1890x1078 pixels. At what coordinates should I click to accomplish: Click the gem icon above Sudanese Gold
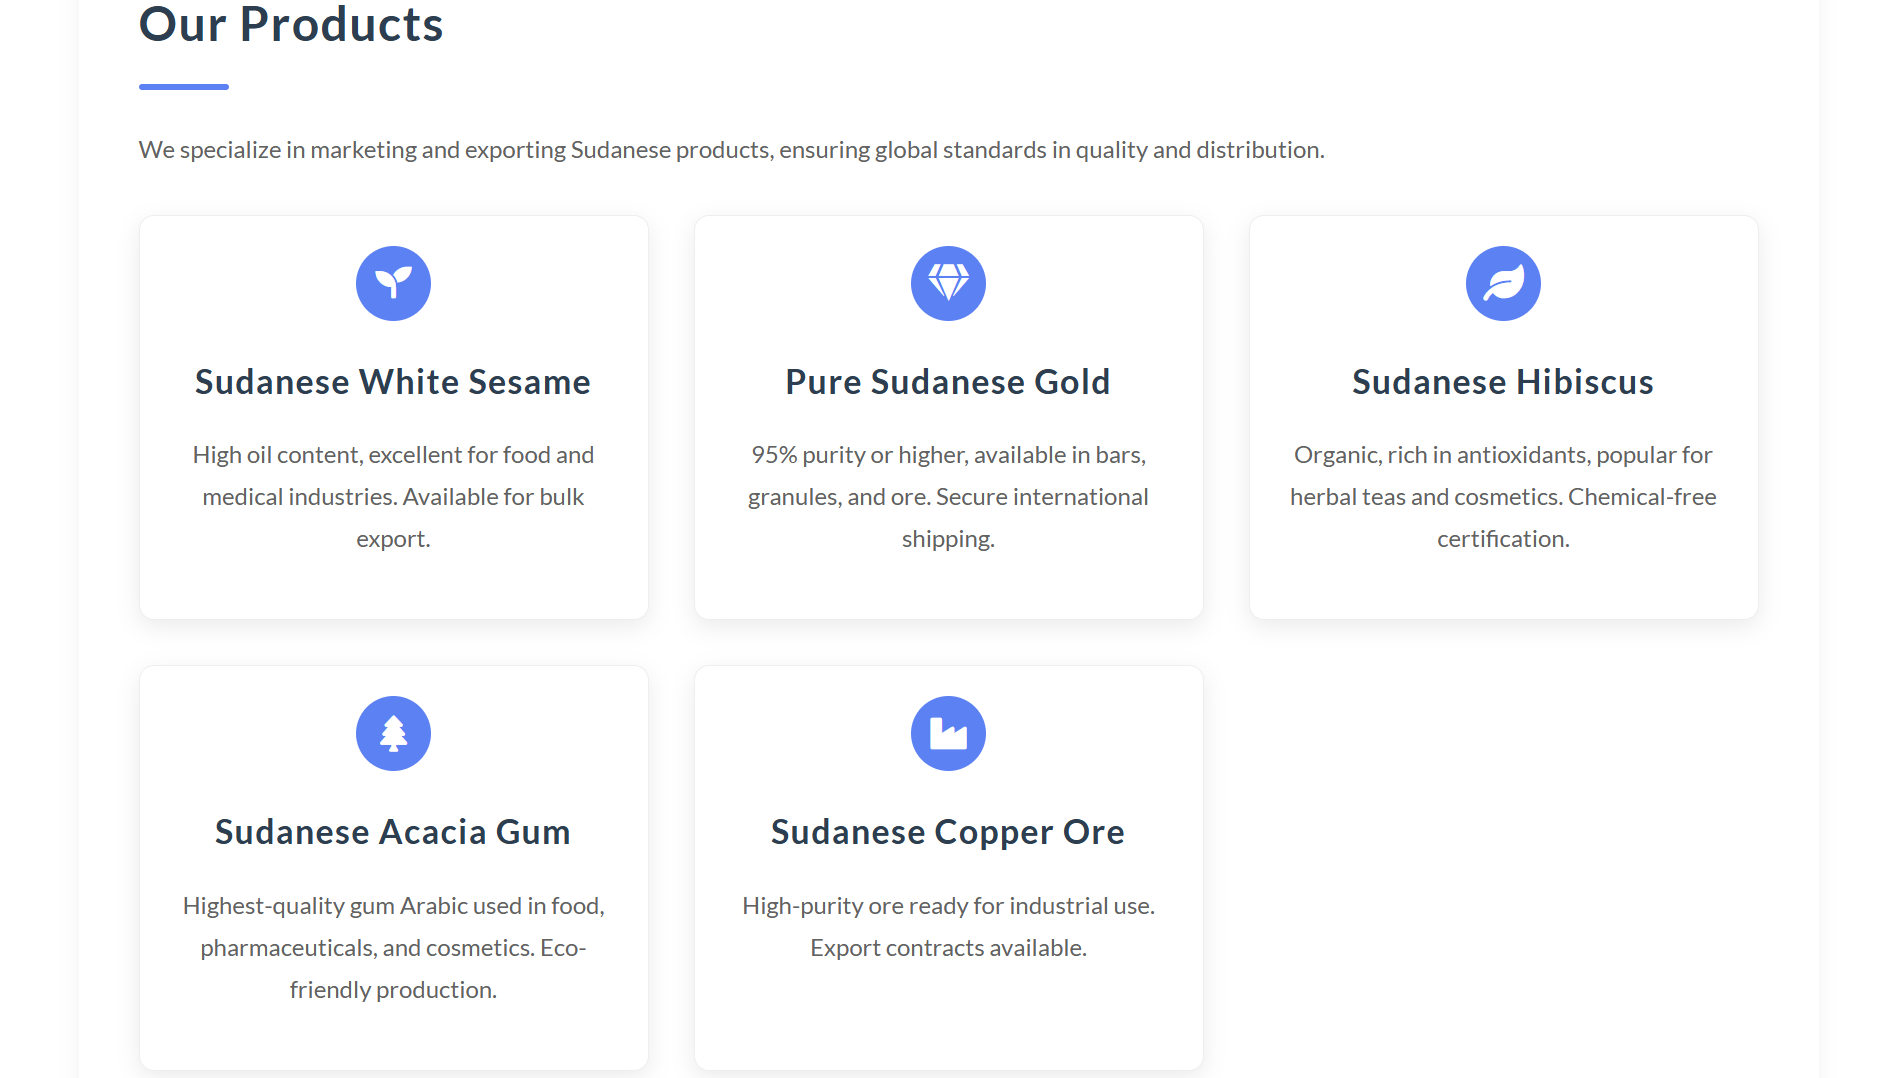click(948, 283)
